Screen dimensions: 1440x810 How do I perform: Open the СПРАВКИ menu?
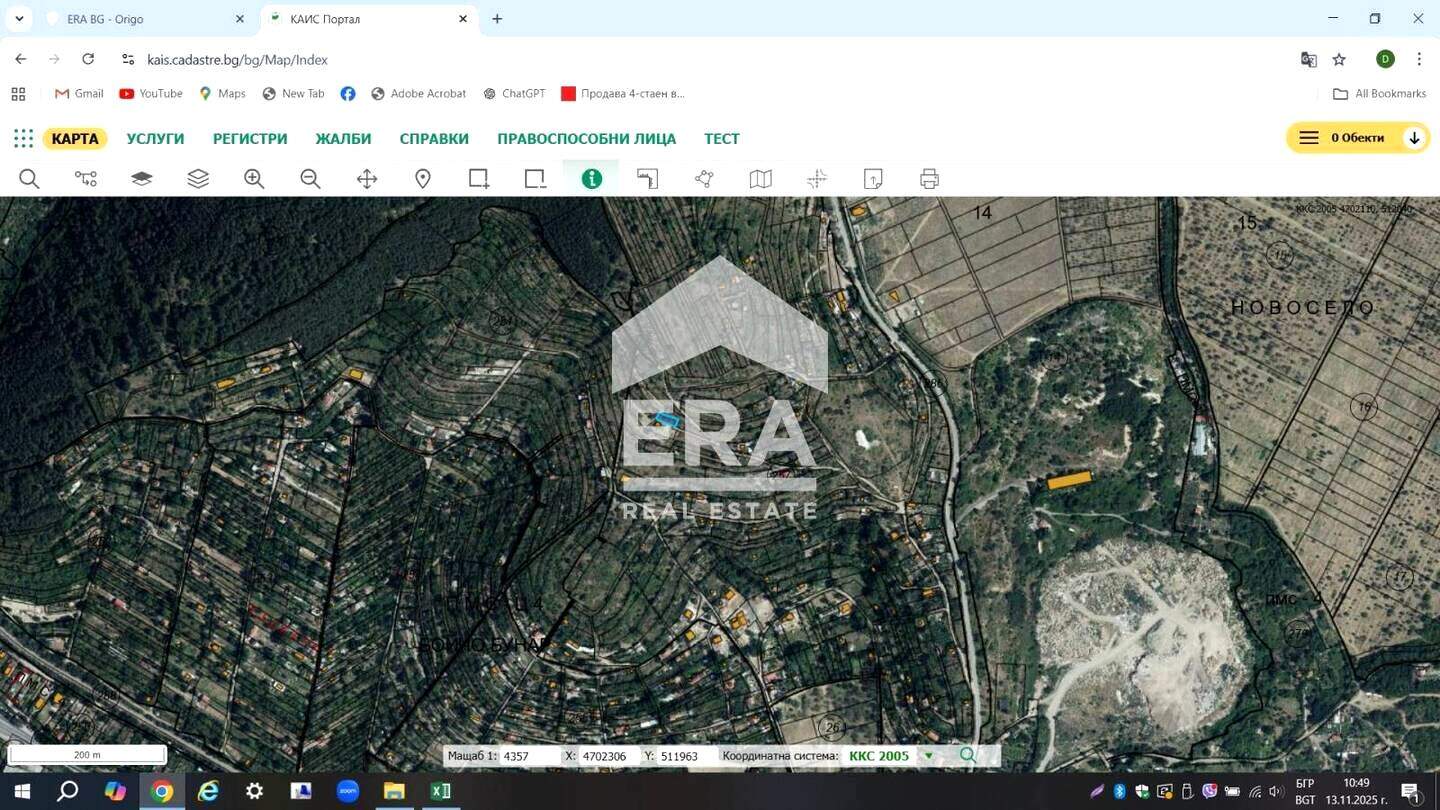tap(434, 138)
